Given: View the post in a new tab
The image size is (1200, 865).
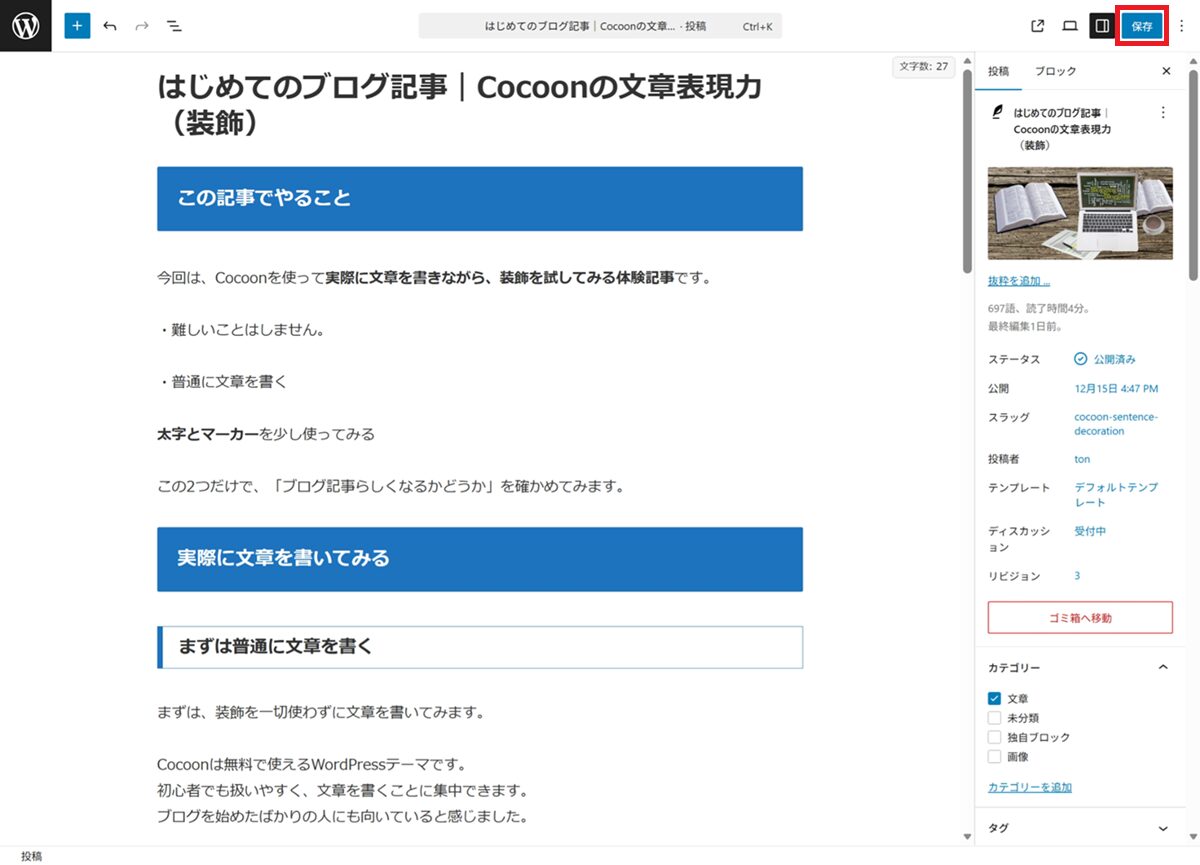Looking at the screenshot, I should coord(1037,26).
